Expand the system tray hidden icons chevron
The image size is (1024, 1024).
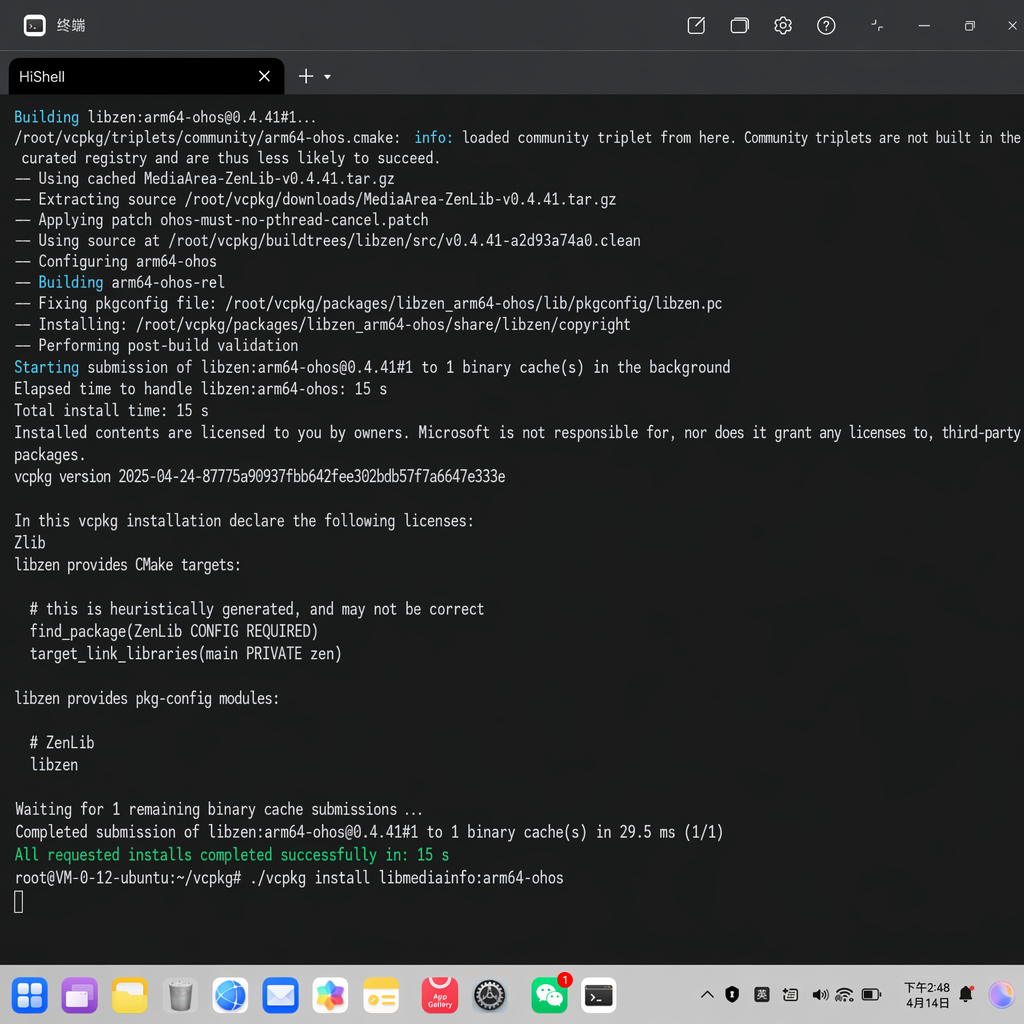click(707, 995)
